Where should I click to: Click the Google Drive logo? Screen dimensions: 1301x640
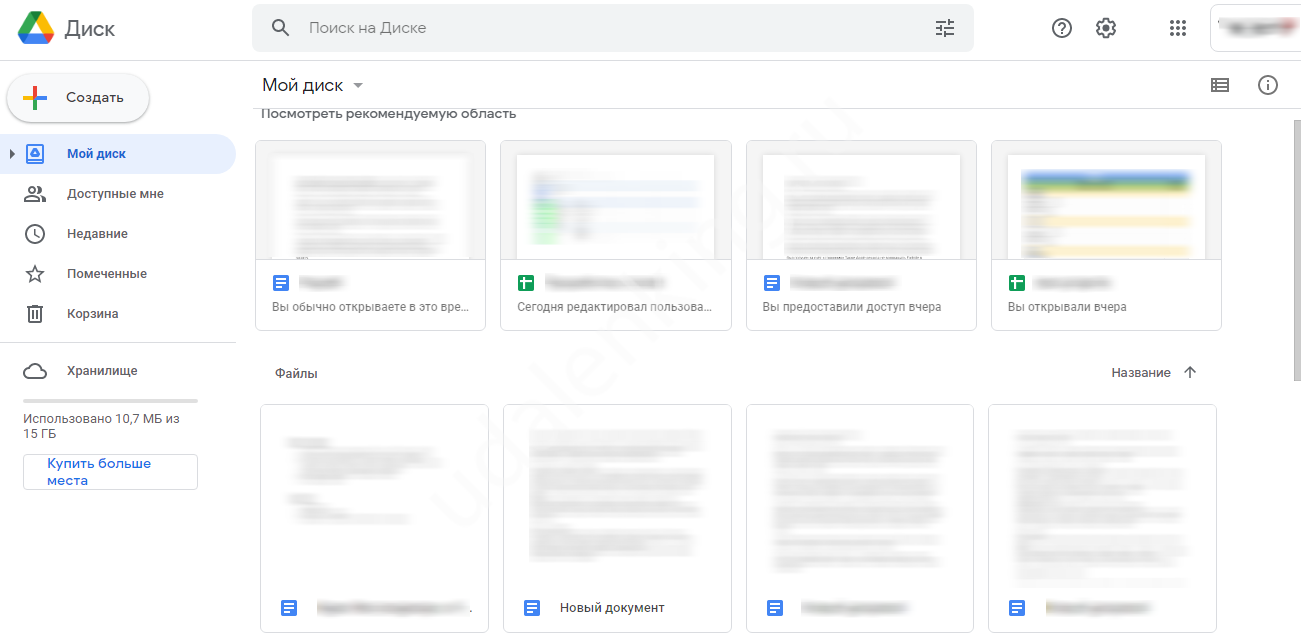[x=36, y=29]
